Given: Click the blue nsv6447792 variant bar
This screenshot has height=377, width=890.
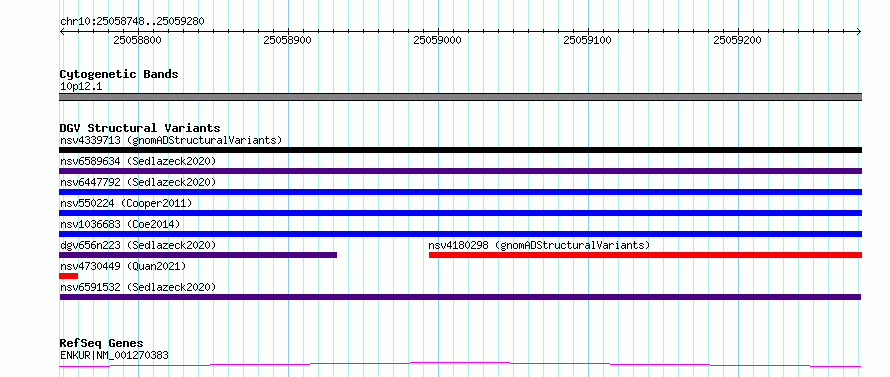Looking at the screenshot, I should click(460, 192).
